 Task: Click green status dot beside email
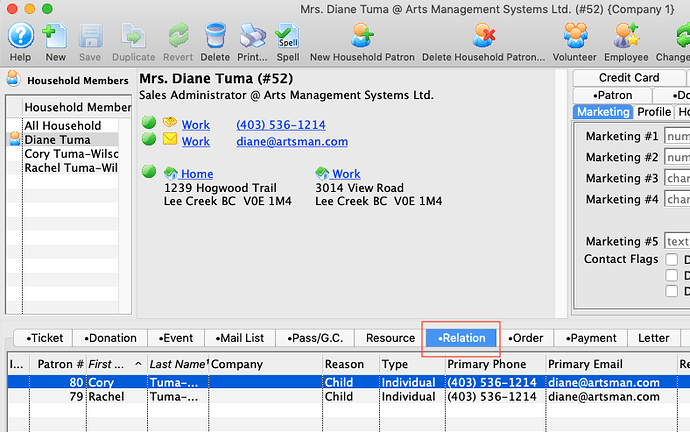point(149,139)
